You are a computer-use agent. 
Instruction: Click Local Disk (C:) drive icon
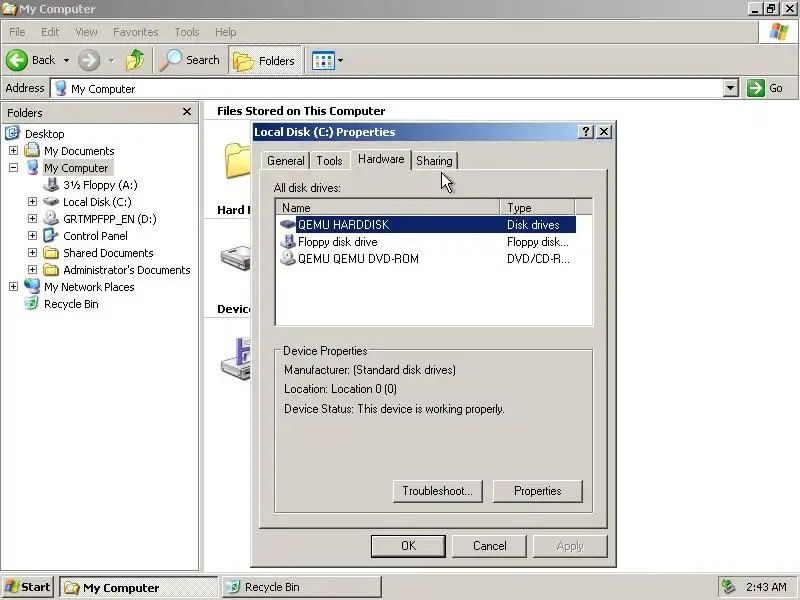(51, 202)
